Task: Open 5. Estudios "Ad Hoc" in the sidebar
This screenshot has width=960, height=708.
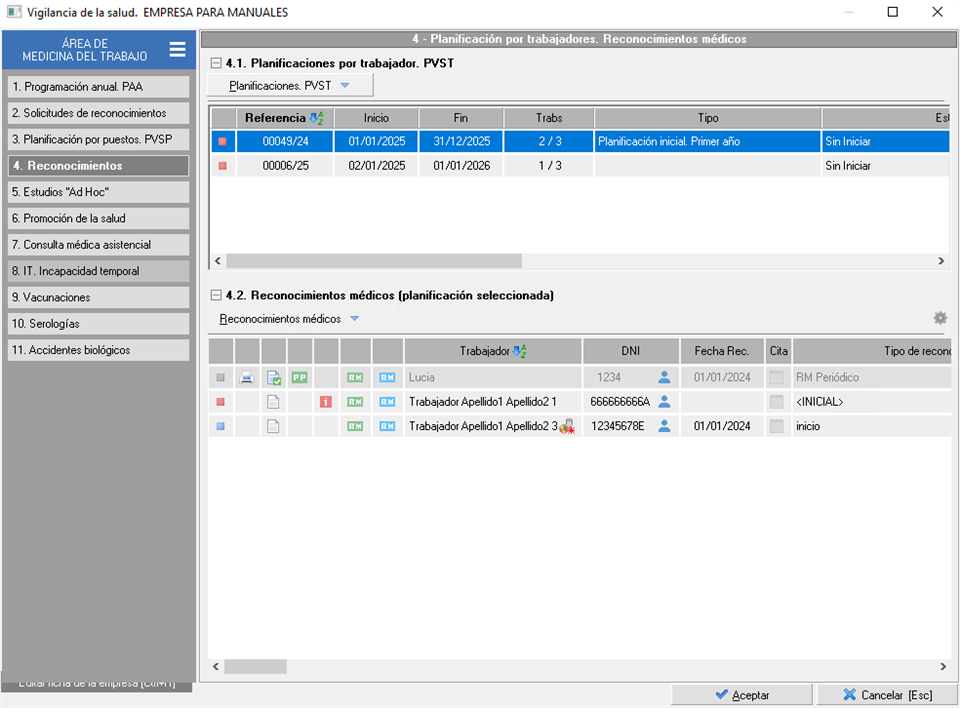Action: point(96,191)
